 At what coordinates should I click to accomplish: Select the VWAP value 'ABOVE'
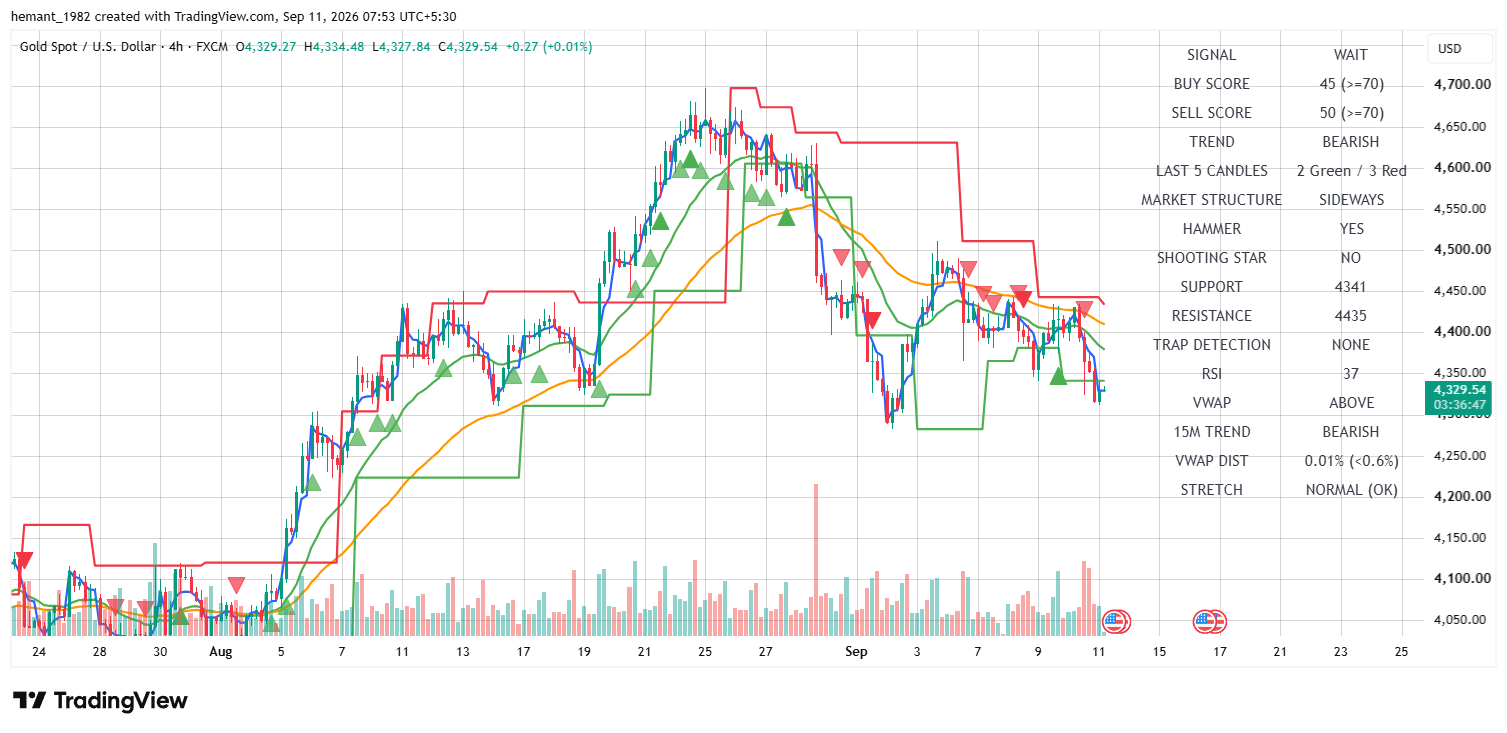tap(1351, 403)
